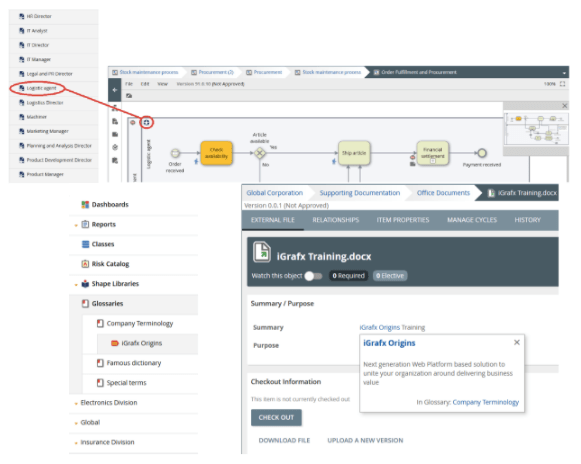
Task: Click the red marker left of Financial settlement
Action: click(412, 157)
